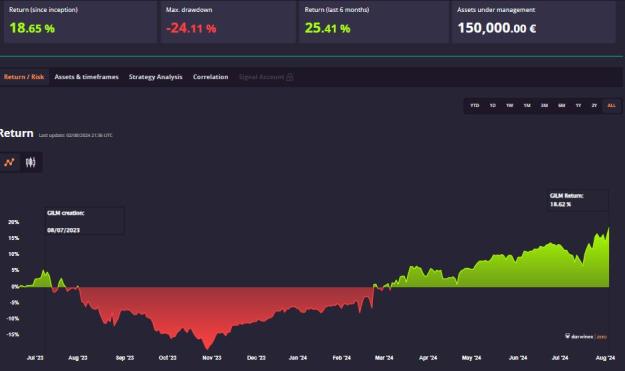Screen dimensions: 625x371
Task: Select the 3M time range
Action: pos(544,106)
